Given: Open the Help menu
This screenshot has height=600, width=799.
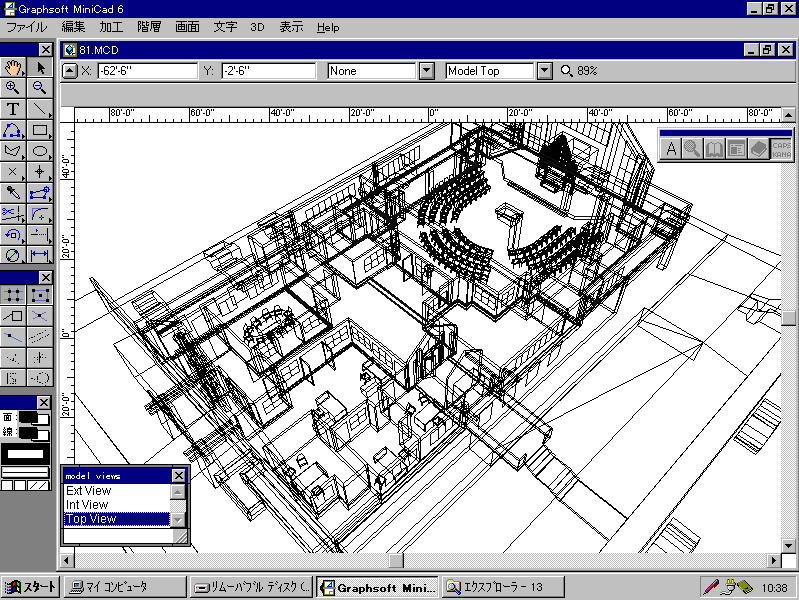Looking at the screenshot, I should click(328, 28).
